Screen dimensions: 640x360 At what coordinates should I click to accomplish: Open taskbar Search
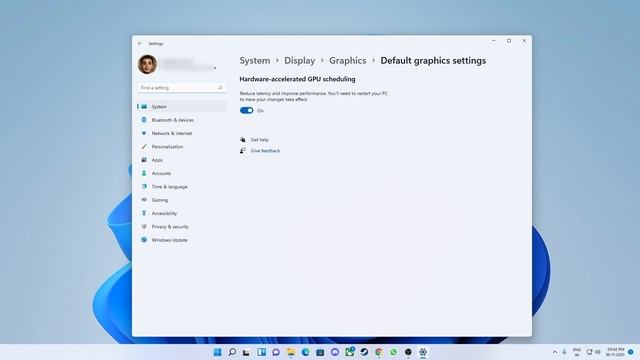point(232,352)
